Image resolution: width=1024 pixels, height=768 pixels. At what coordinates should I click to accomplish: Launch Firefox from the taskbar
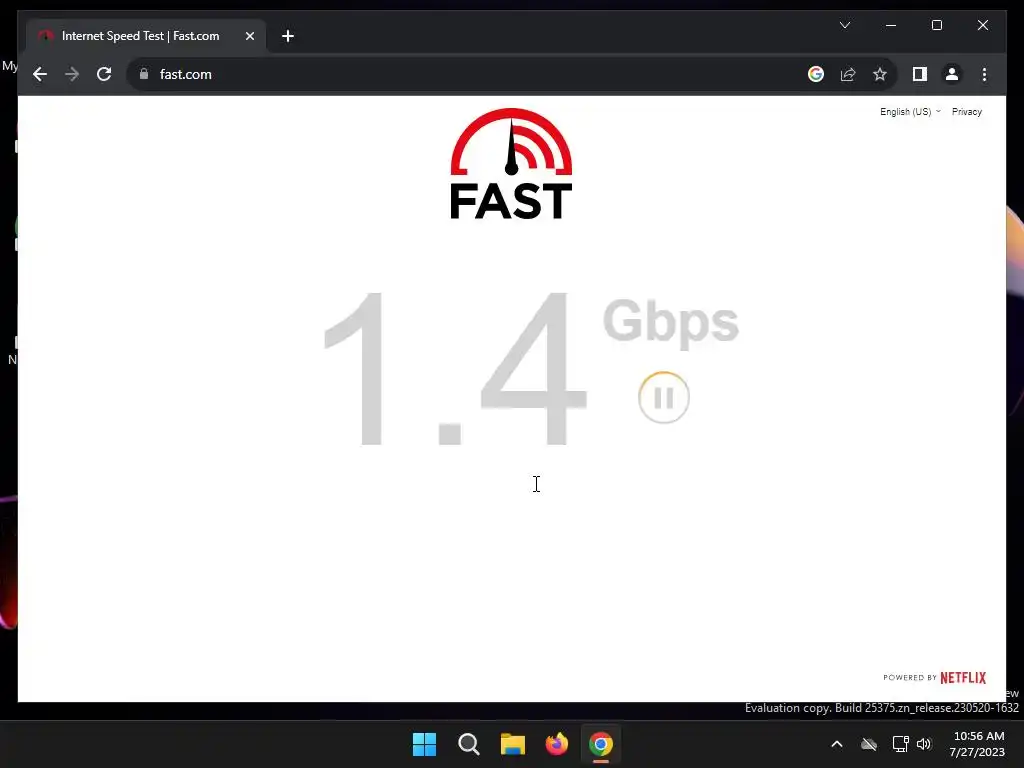click(x=557, y=744)
